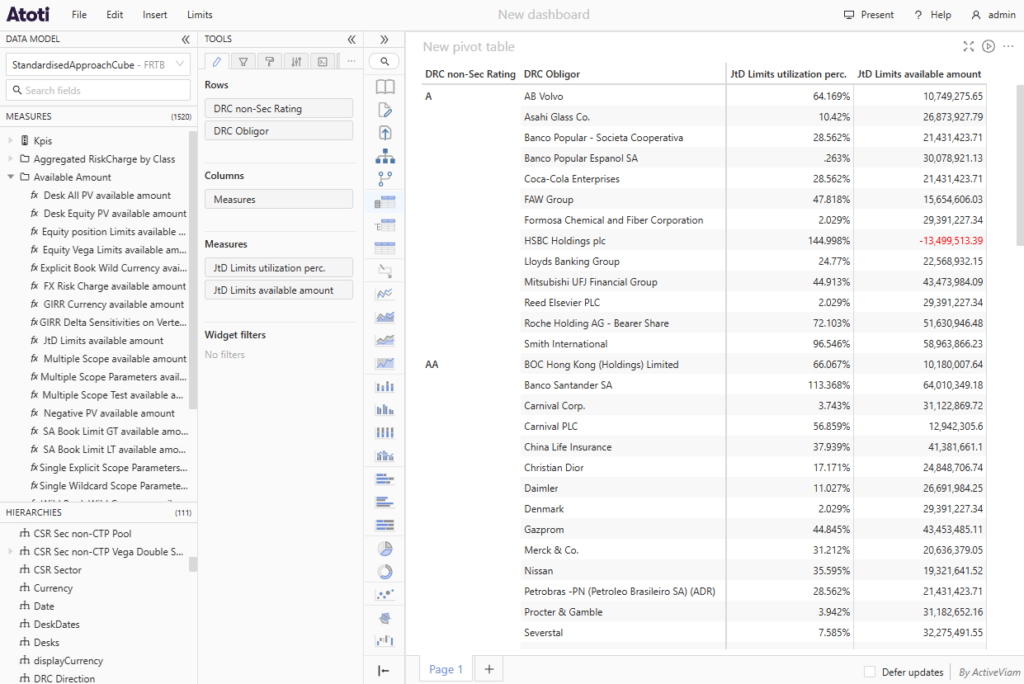Expand the Aggregated RiskCharge by Class folder
Screen dimensions: 1024x684
pyautogui.click(x=10, y=159)
